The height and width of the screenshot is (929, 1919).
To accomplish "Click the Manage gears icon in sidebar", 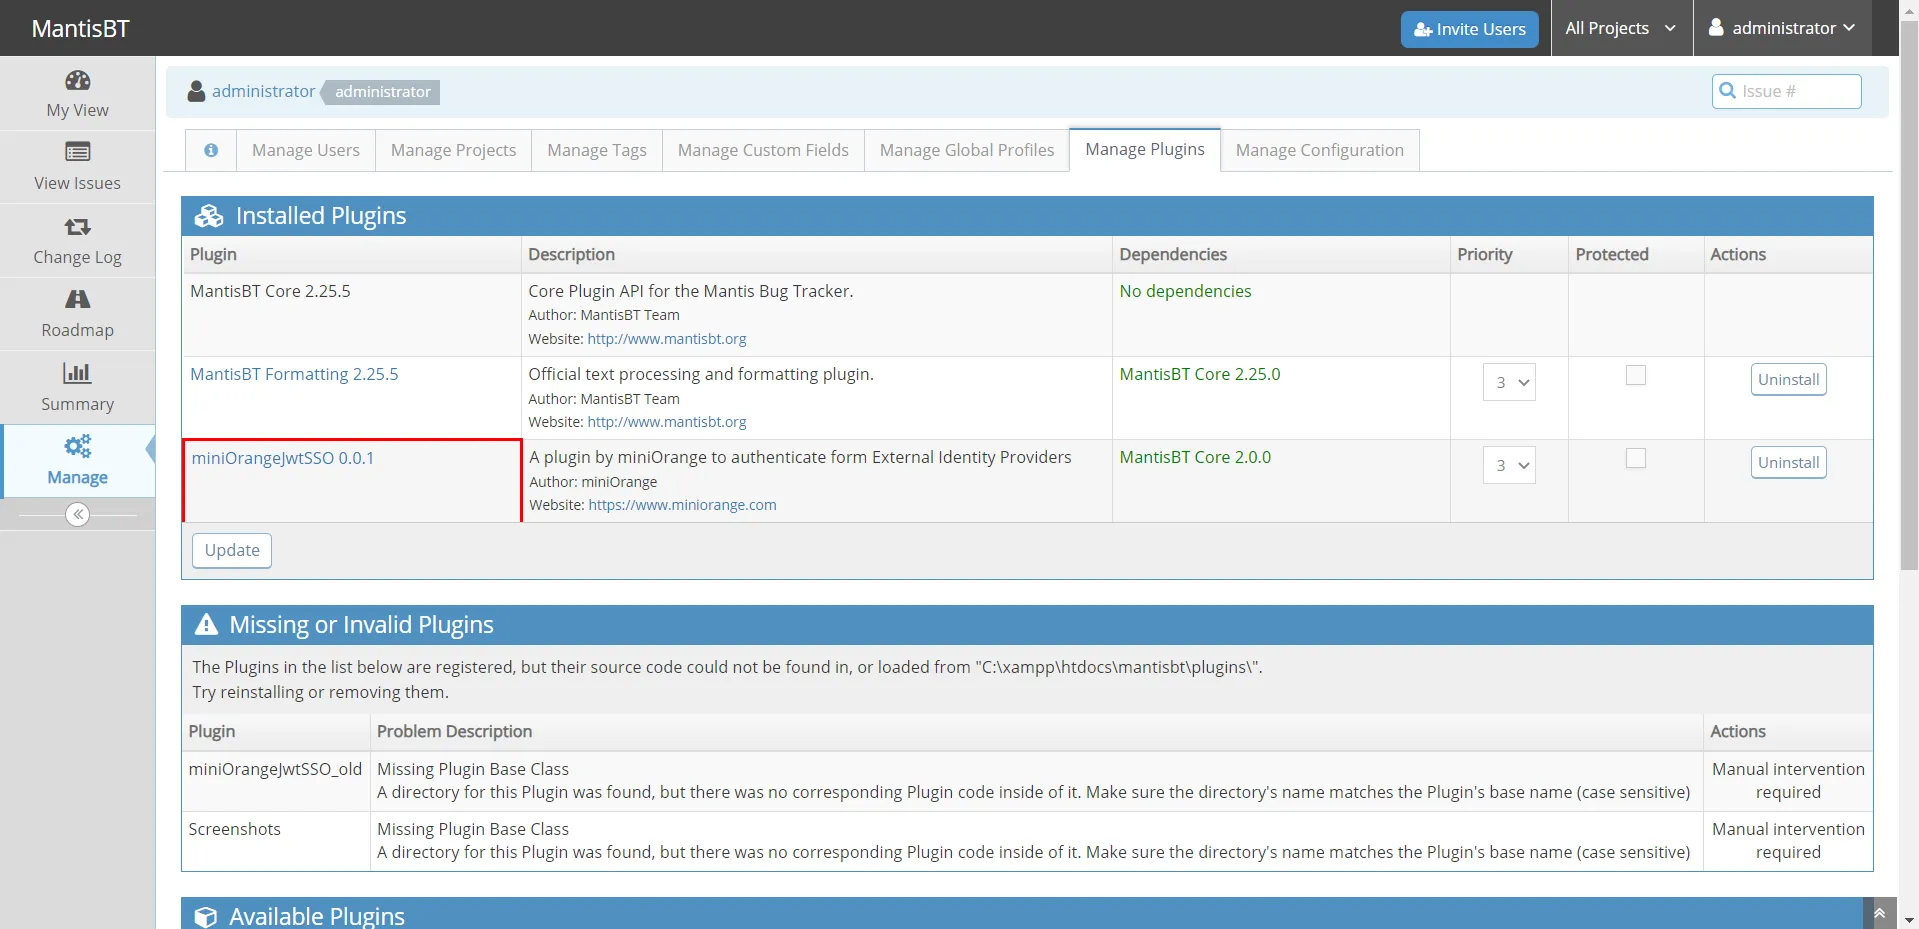I will click(x=77, y=446).
